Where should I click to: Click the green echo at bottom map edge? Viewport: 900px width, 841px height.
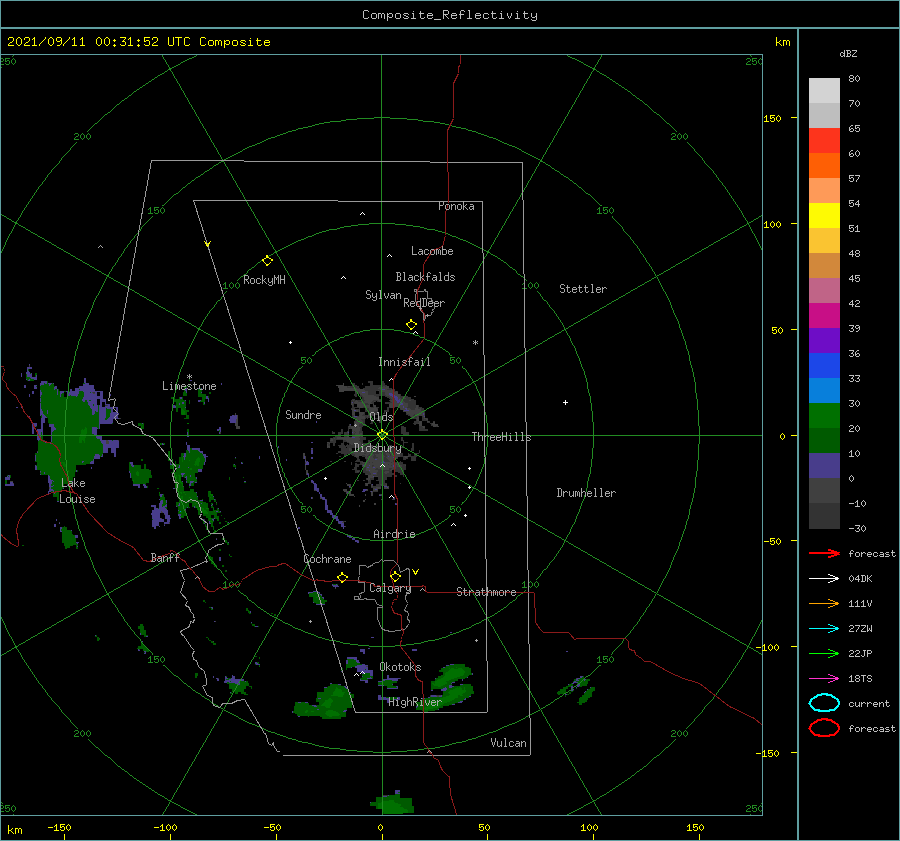[x=393, y=804]
